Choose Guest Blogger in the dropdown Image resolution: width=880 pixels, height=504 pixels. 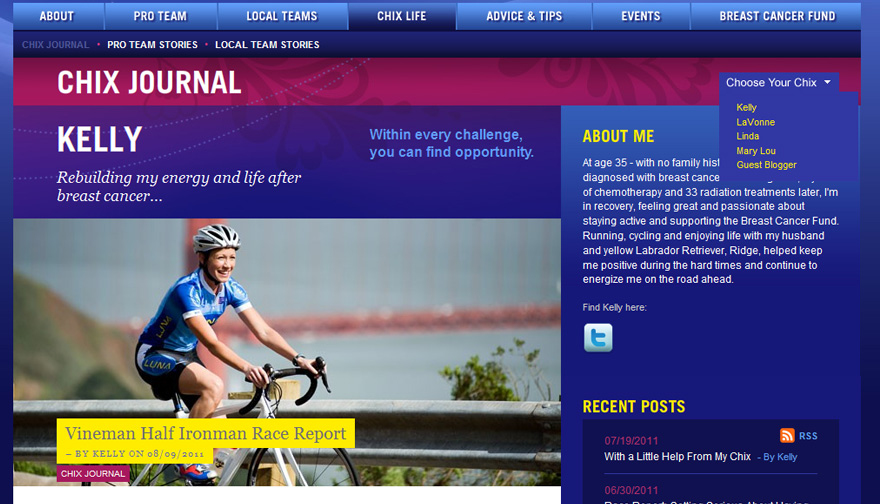pyautogui.click(x=766, y=164)
